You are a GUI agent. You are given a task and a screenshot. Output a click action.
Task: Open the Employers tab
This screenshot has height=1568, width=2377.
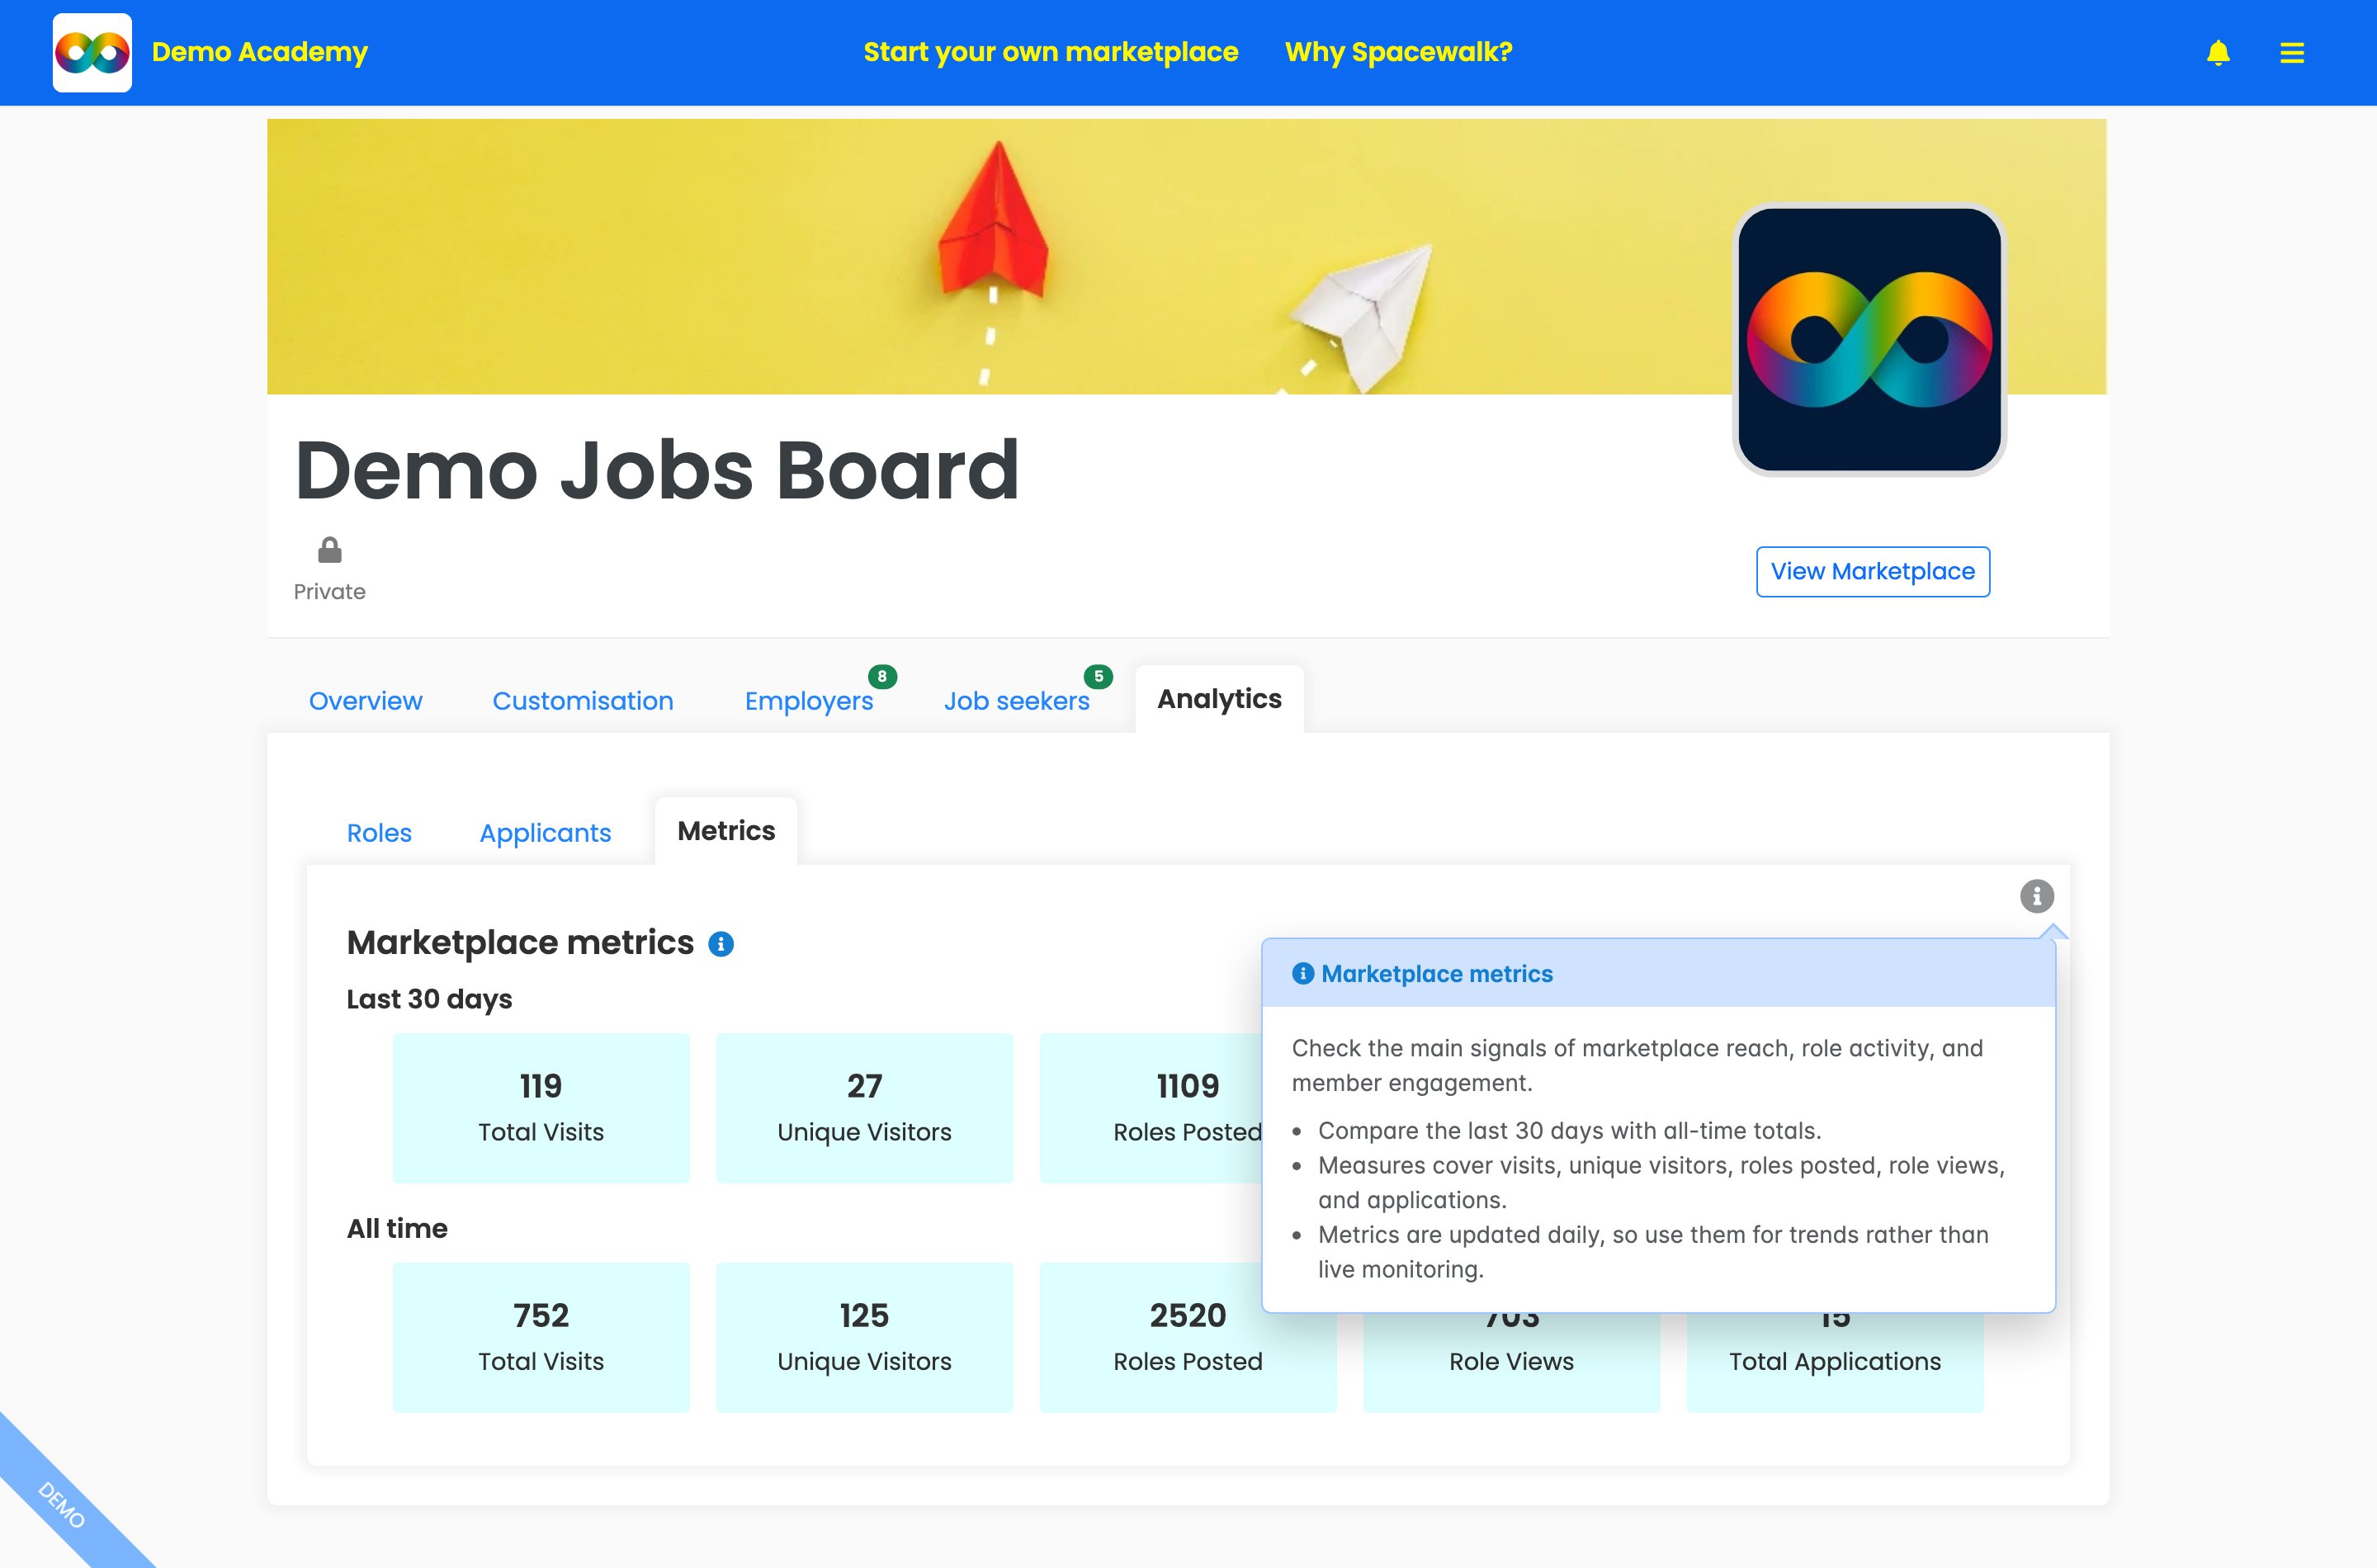tap(809, 701)
